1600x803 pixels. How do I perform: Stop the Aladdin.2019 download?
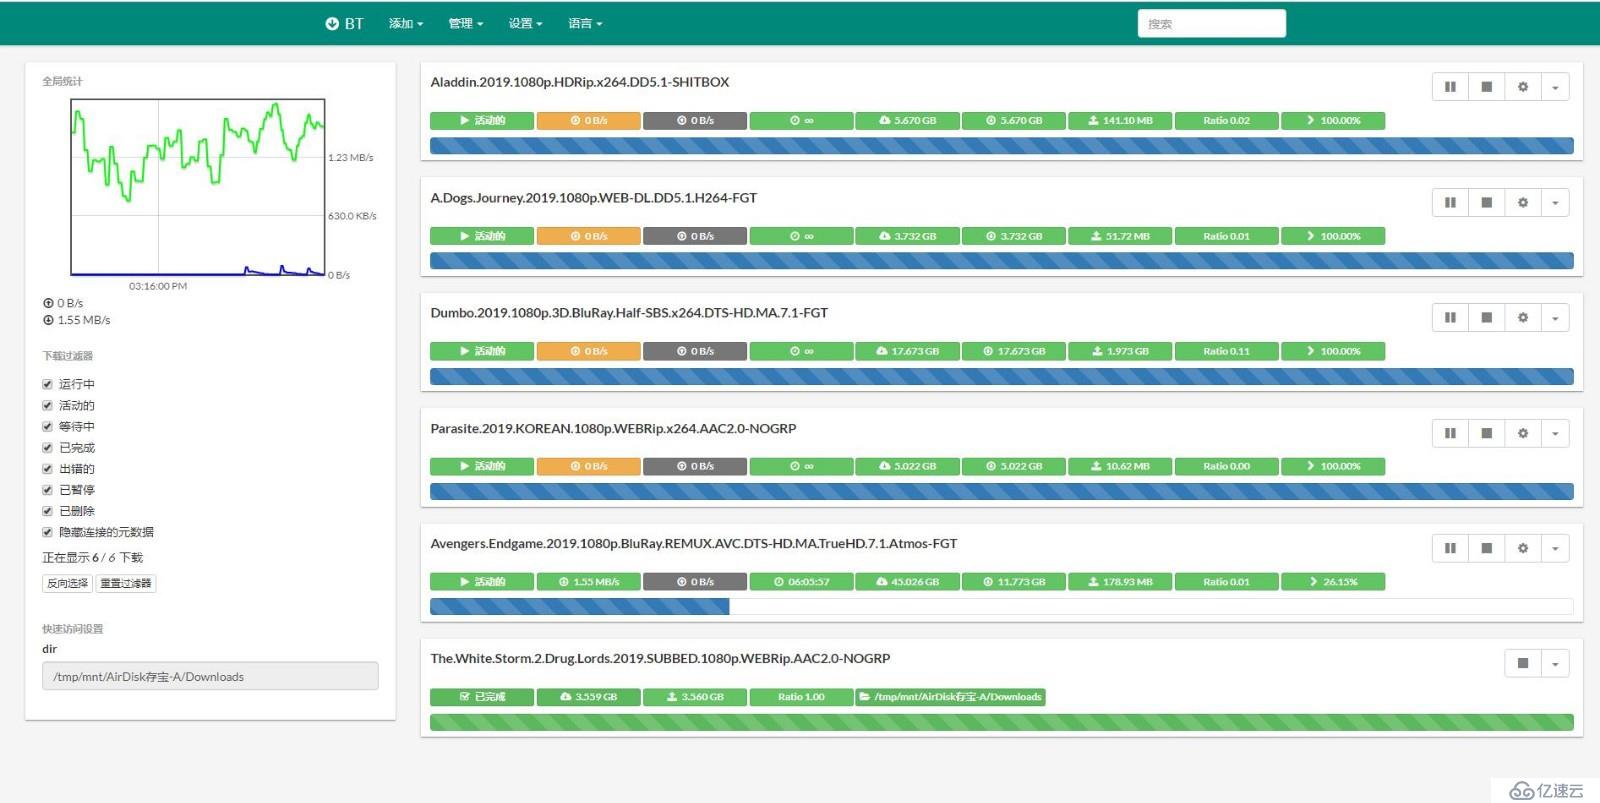1487,87
